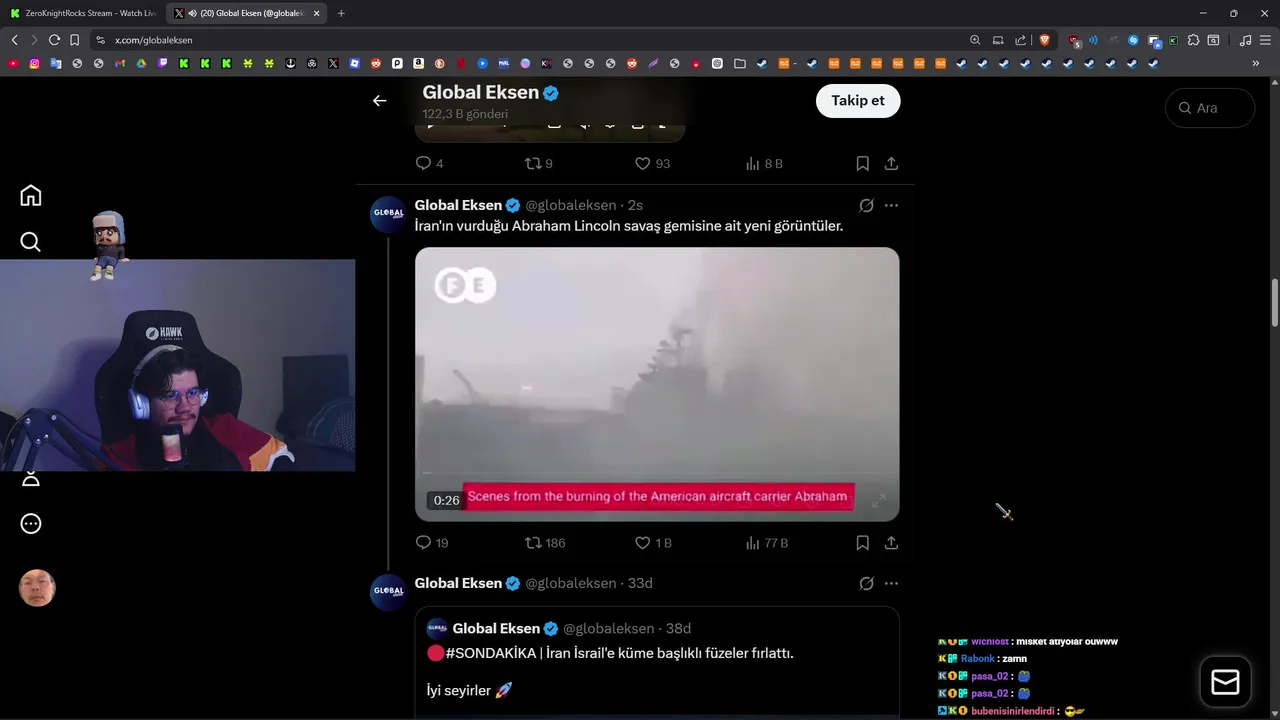The width and height of the screenshot is (1280, 720).
Task: Open the Gmail bookmark
Action: [120, 63]
